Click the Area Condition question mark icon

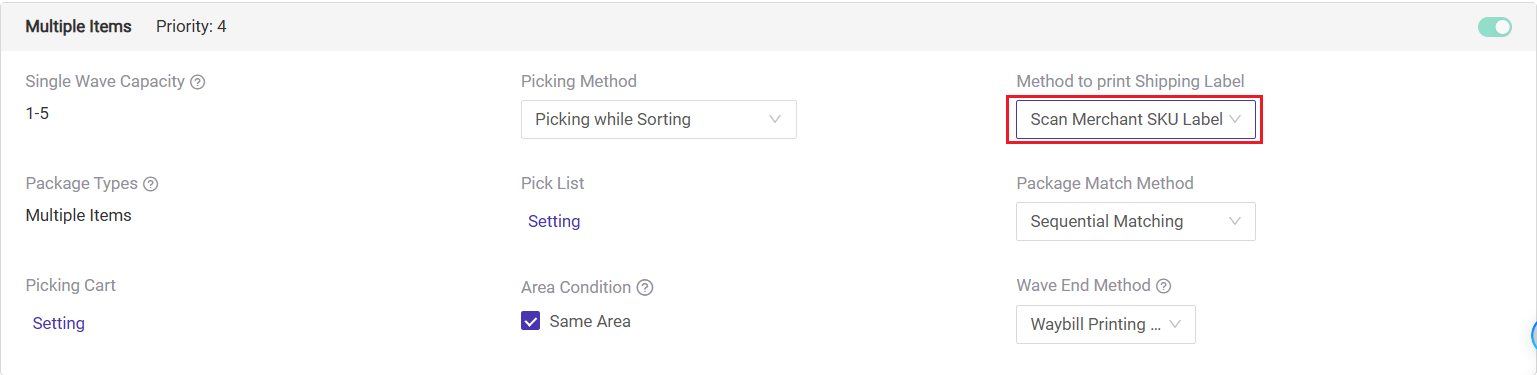coord(645,288)
